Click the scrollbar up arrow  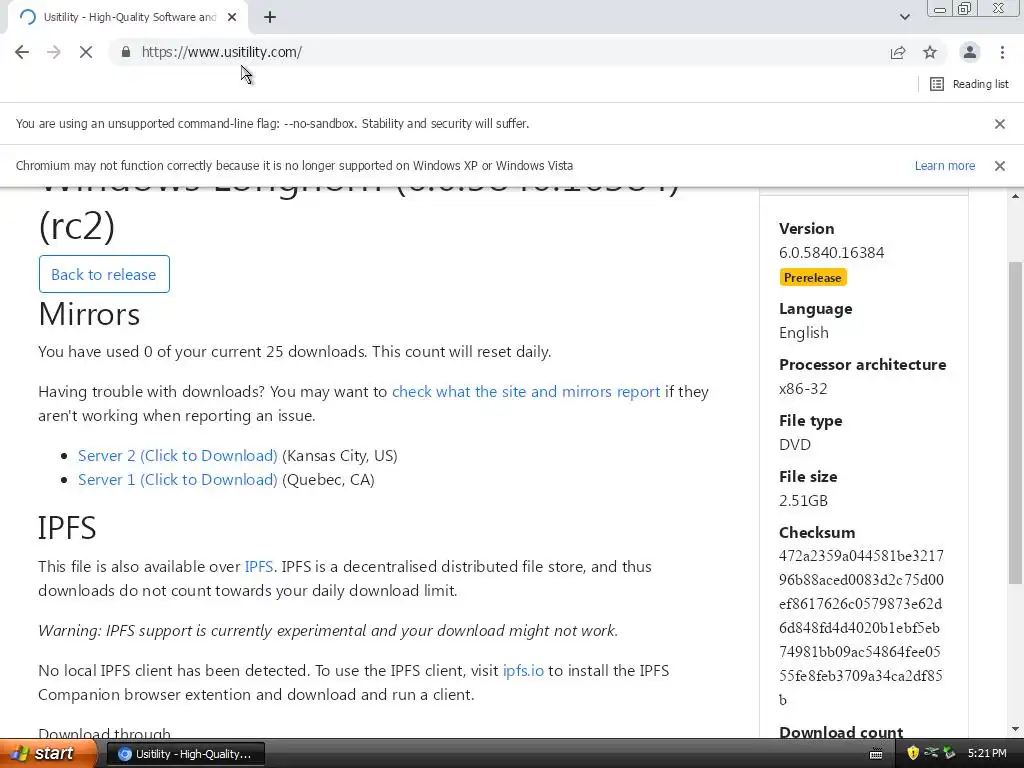coord(1015,197)
